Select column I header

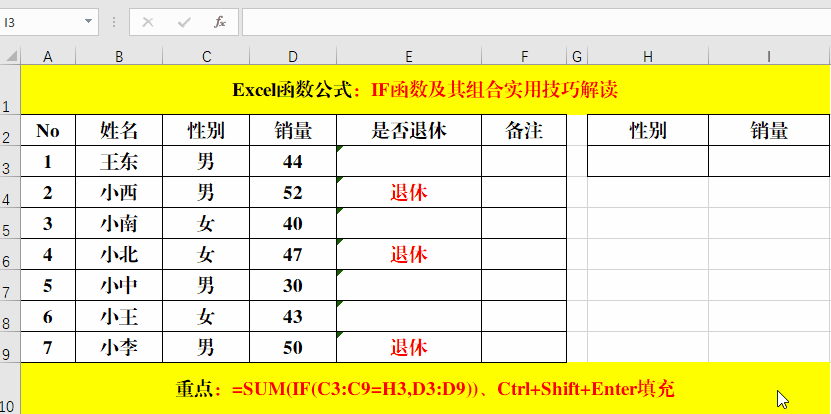(769, 56)
